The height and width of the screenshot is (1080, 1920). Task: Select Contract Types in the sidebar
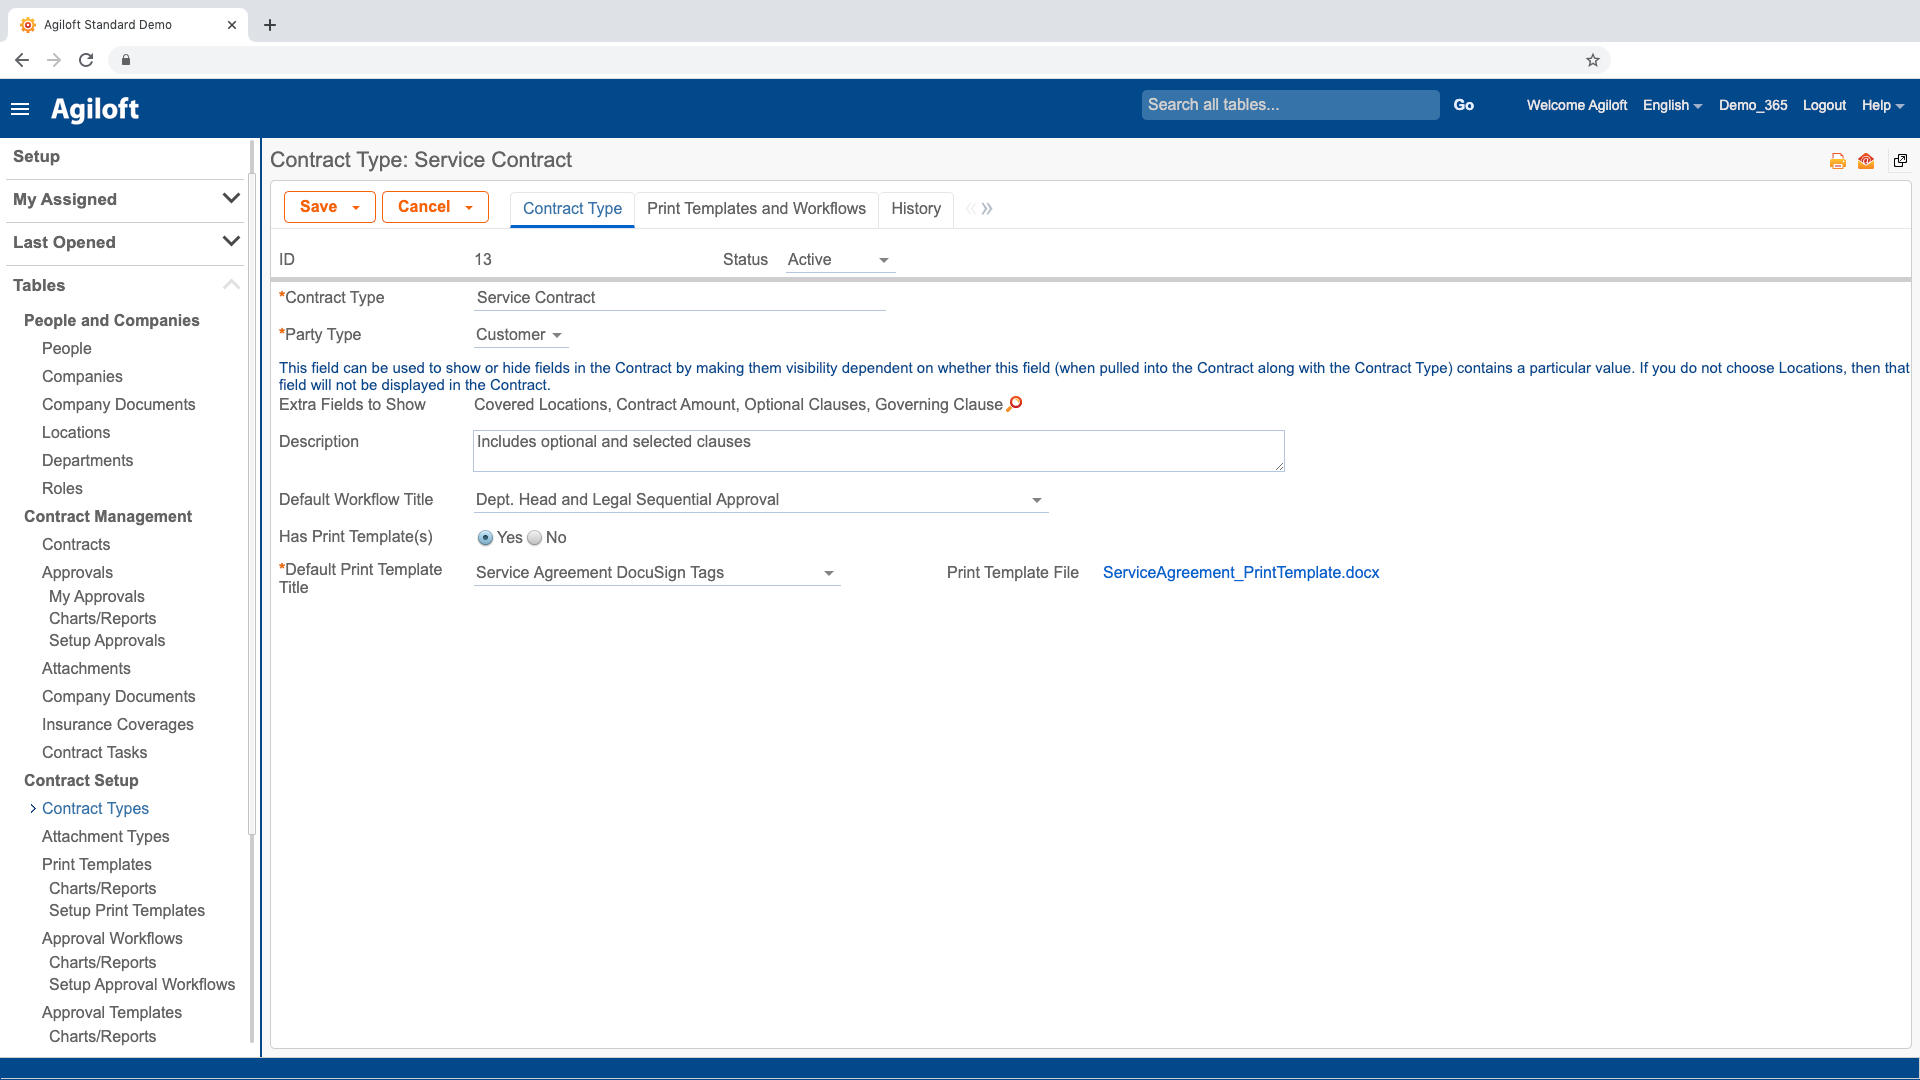click(95, 808)
